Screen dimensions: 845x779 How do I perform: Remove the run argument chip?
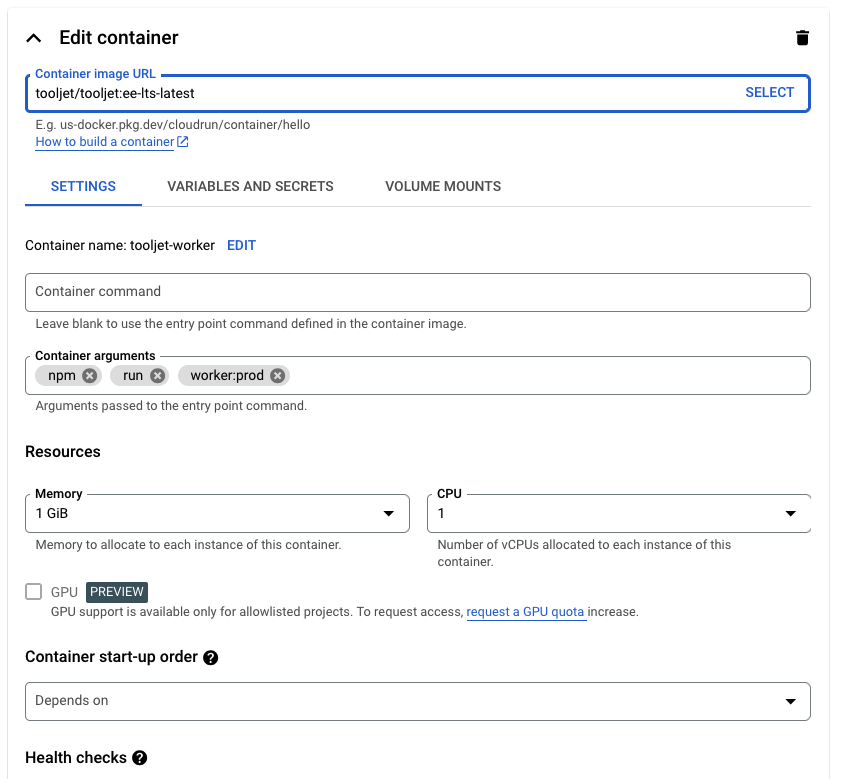click(x=157, y=376)
